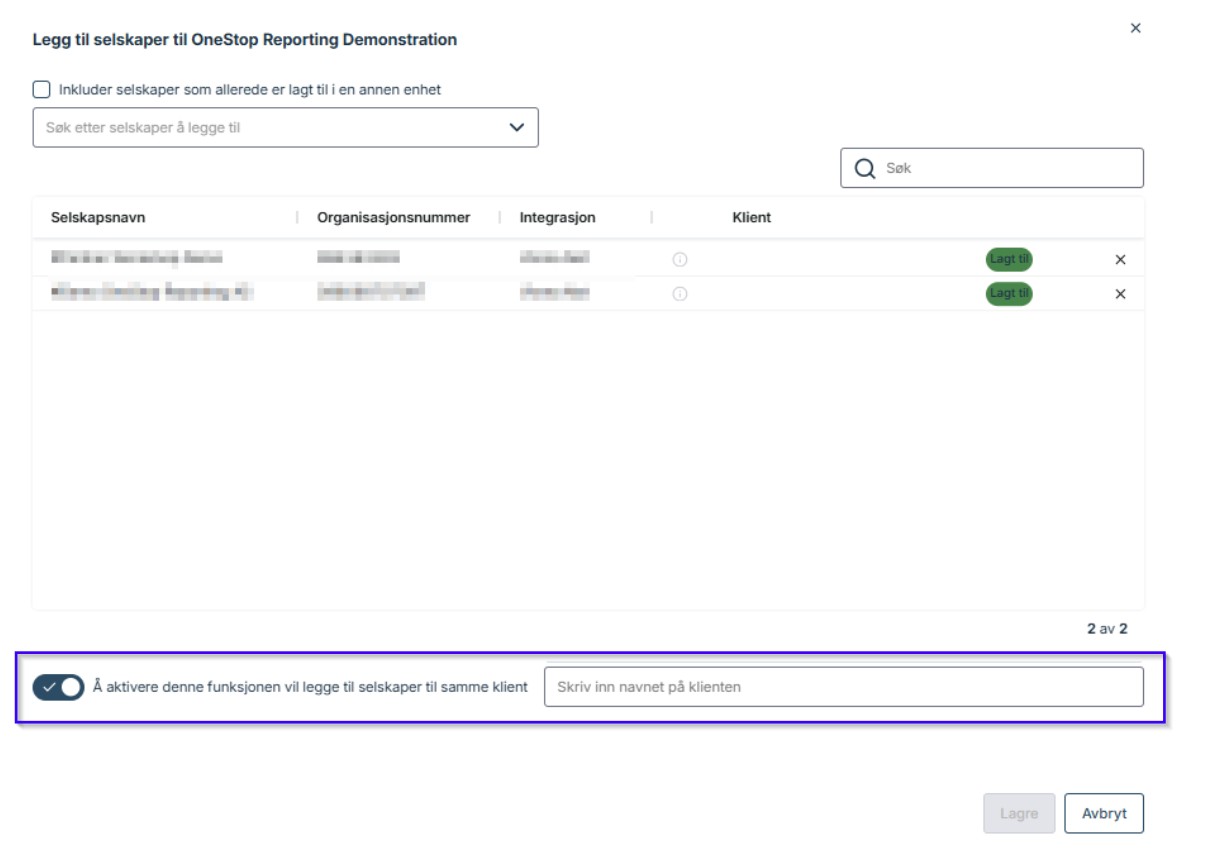Click info icon in first company row
Screen dimensions: 1208x868
pos(680,259)
